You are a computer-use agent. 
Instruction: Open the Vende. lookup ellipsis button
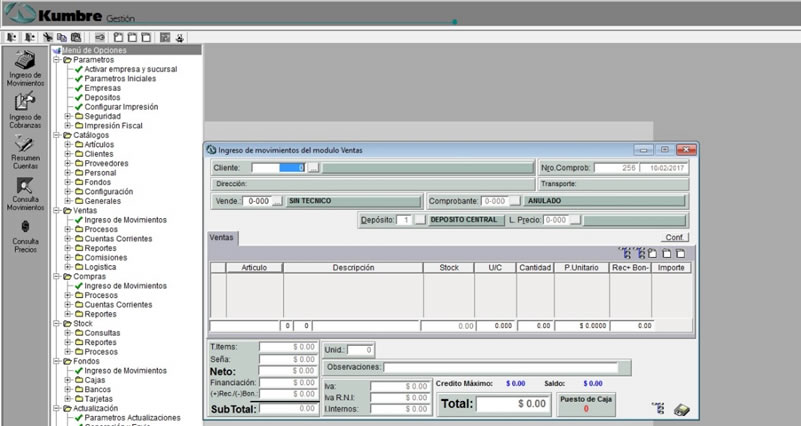tap(277, 201)
